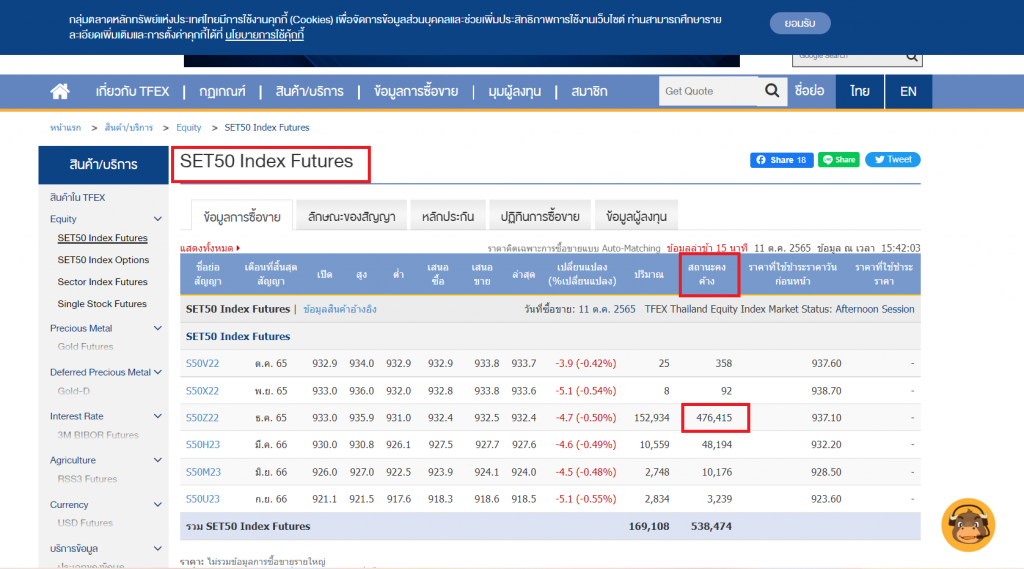Share the page via LINE Share button

pos(839,160)
